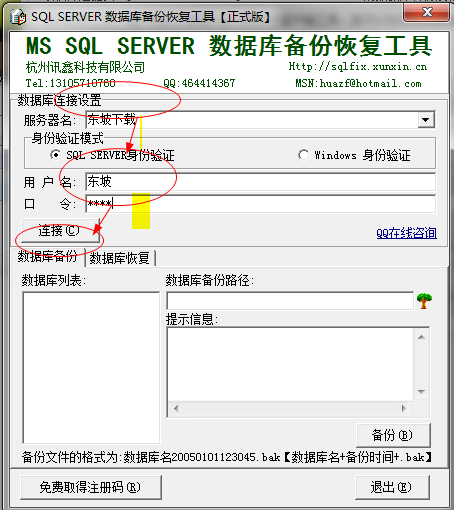Open the QQ在线咨询 link
This screenshot has width=454, height=510.
tap(406, 233)
